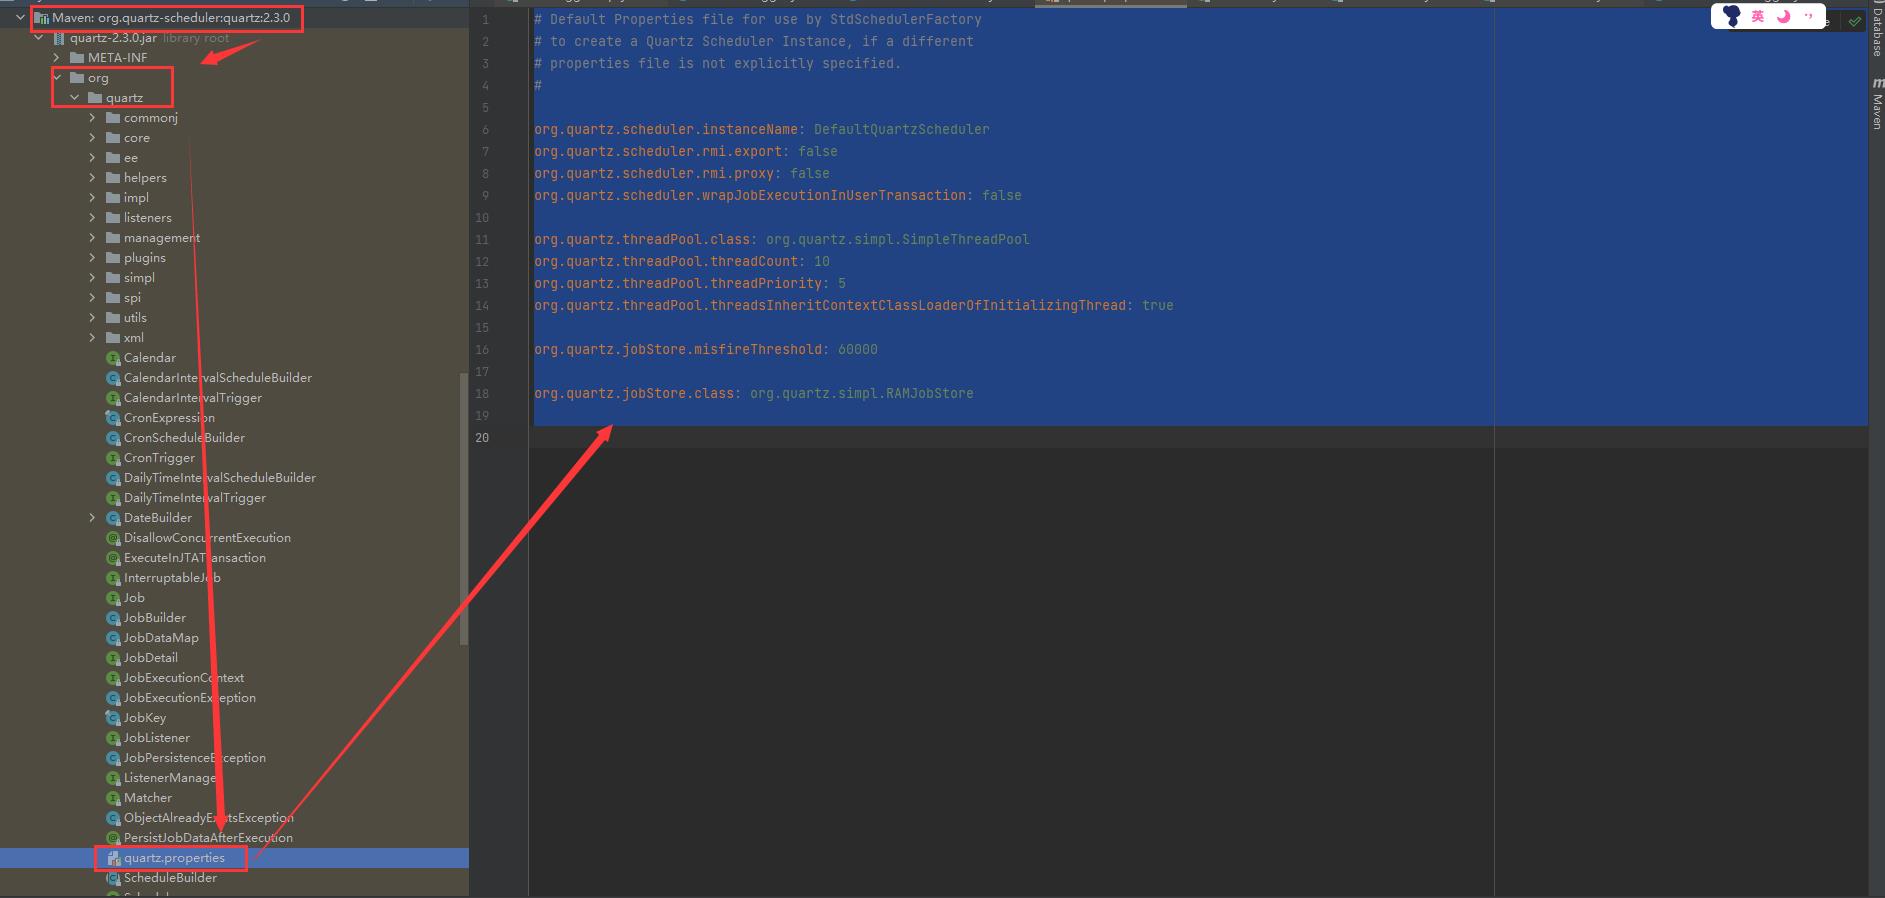Expand the helpers package
The height and width of the screenshot is (898, 1885).
pyautogui.click(x=93, y=177)
